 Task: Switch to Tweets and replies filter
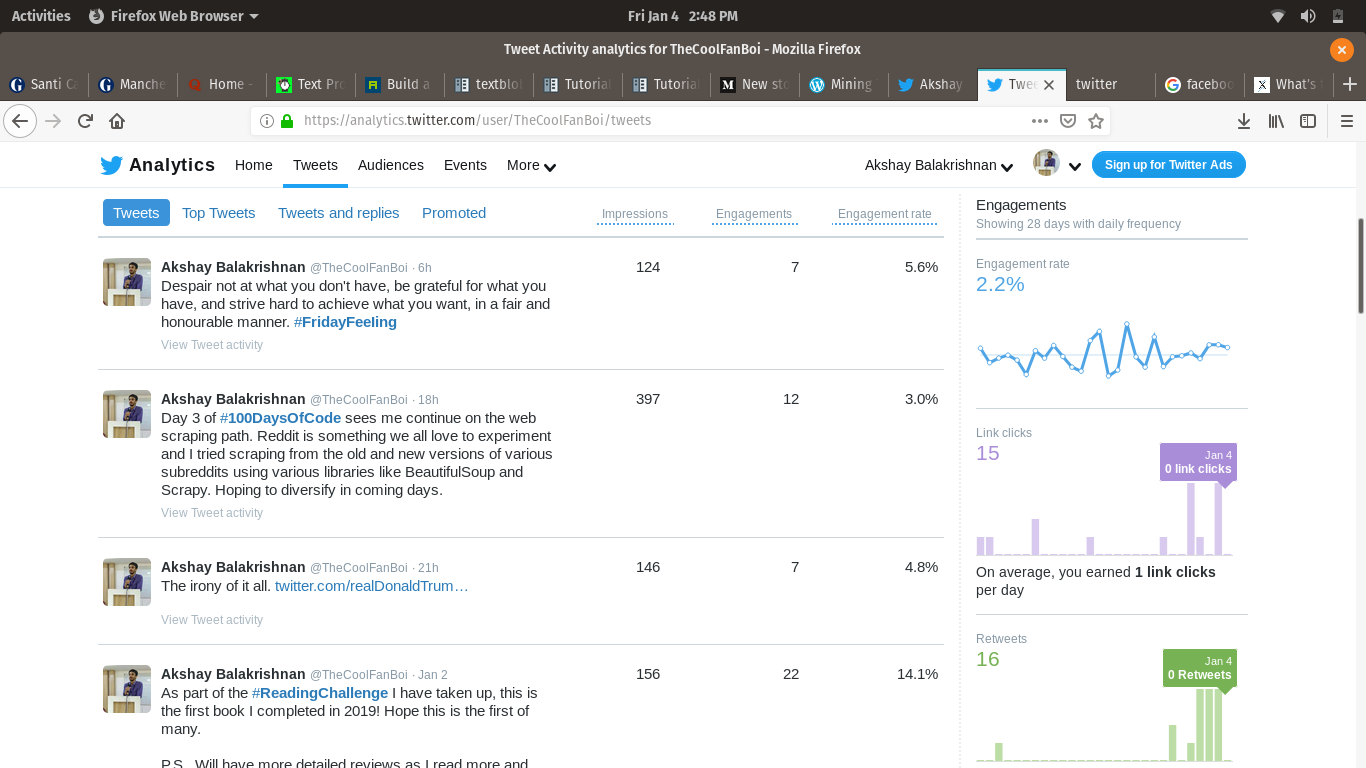tap(339, 213)
